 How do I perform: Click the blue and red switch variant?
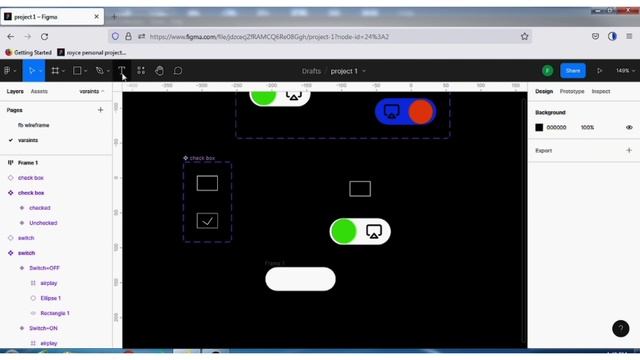(x=406, y=111)
